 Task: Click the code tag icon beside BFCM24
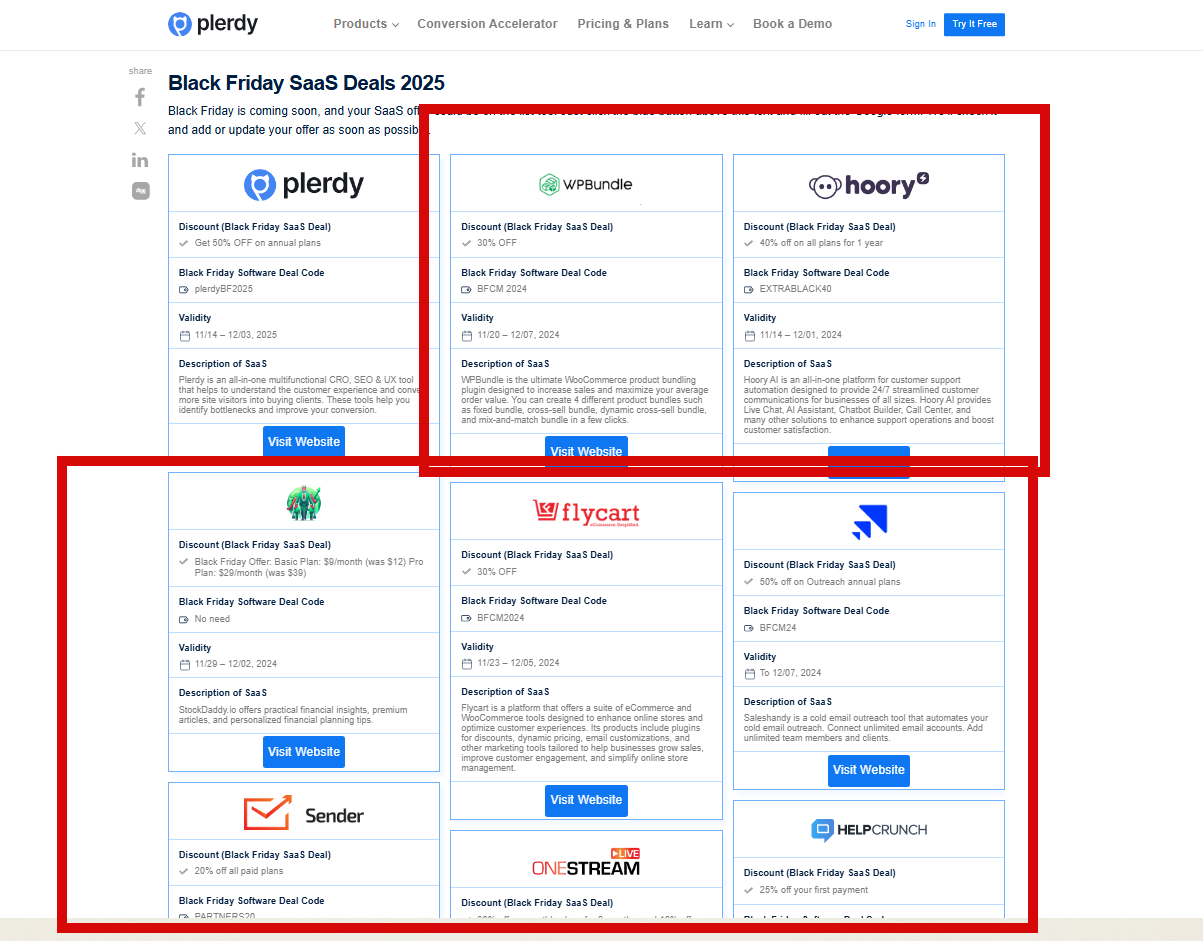(749, 628)
